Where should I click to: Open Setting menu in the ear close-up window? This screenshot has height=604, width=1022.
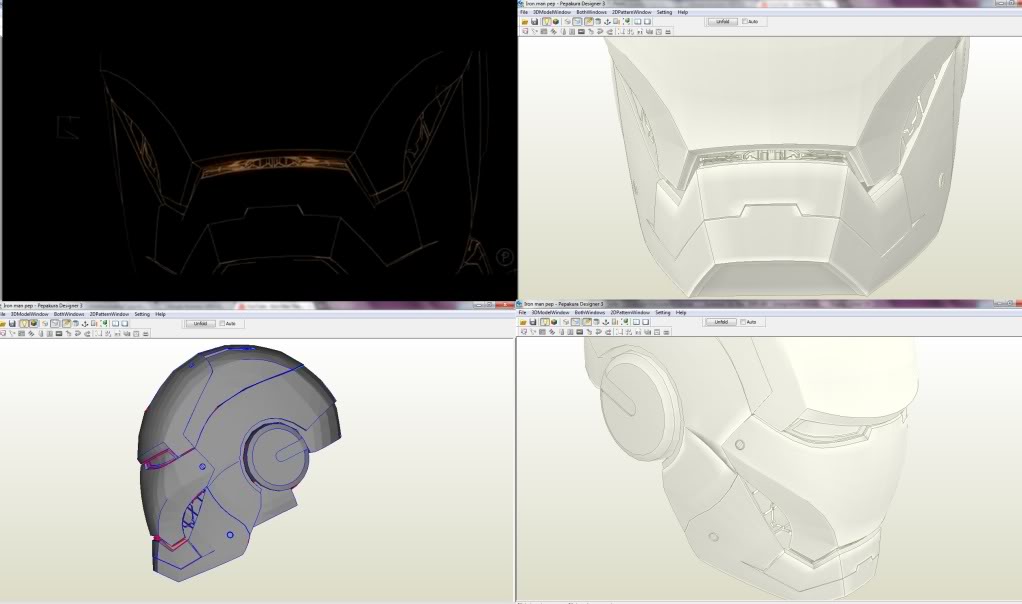pos(663,313)
